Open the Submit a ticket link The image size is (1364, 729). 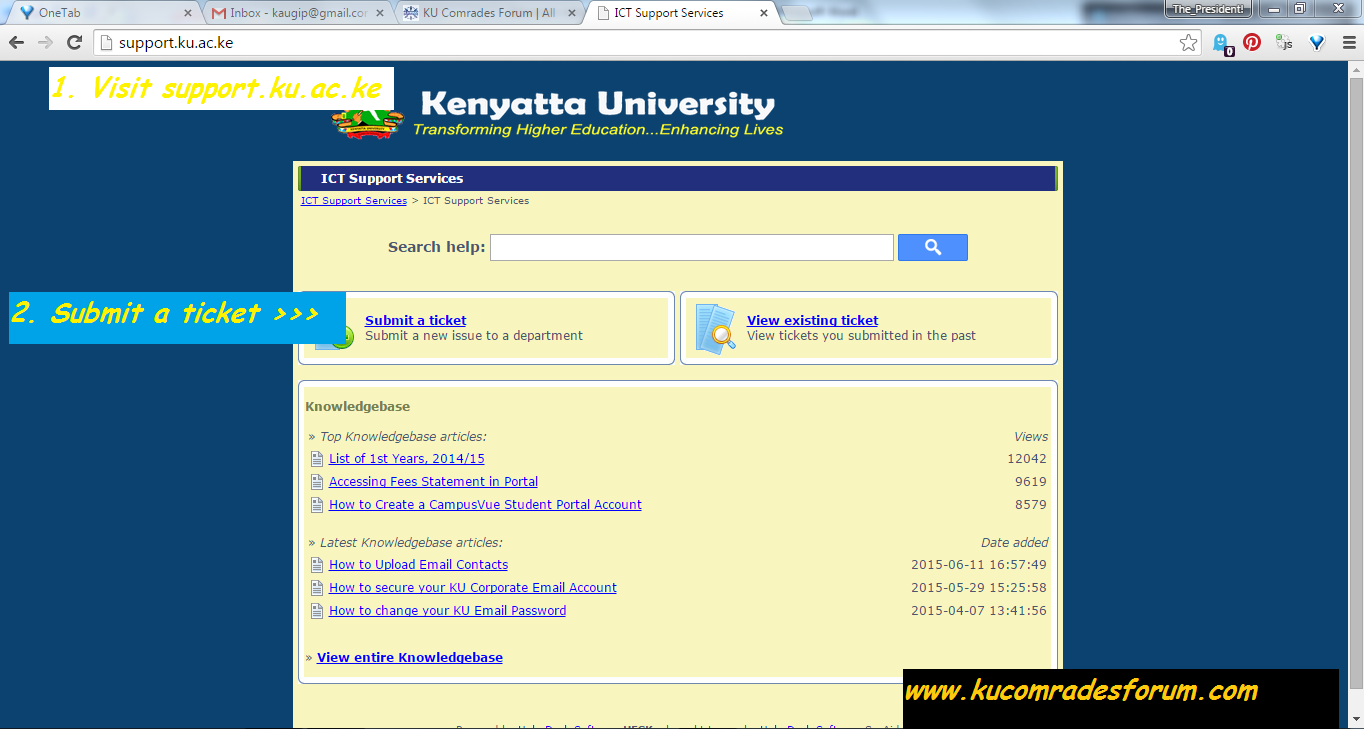coord(415,320)
